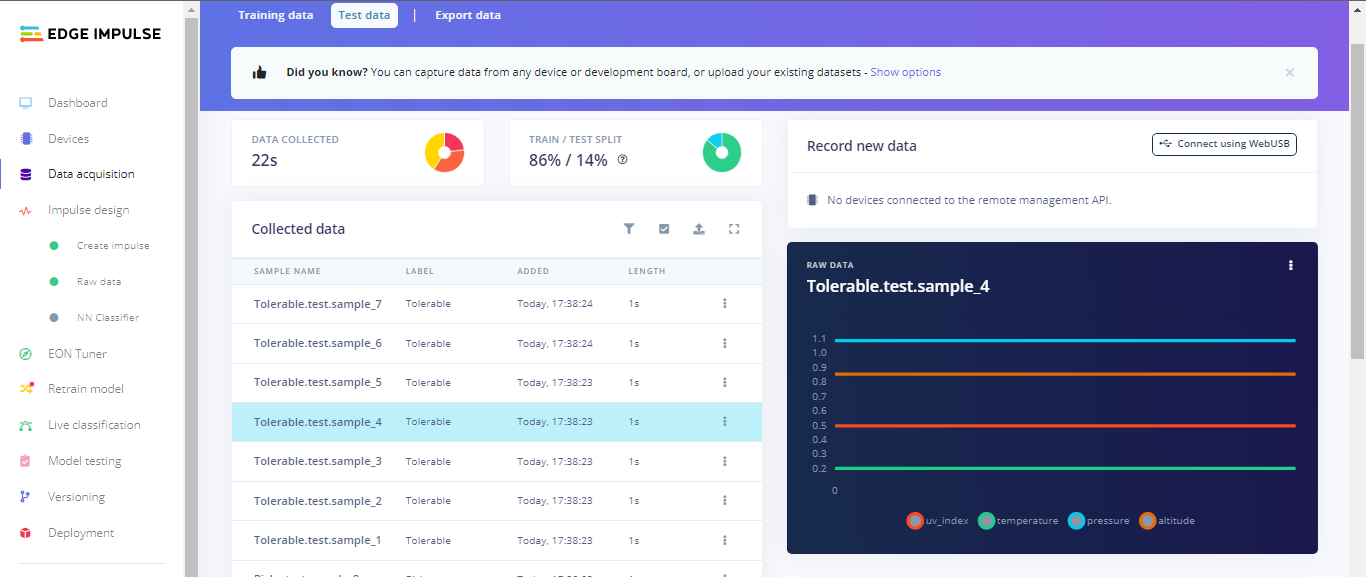Open options menu for Tolerable.test.sample_6
This screenshot has height=577, width=1366.
tap(725, 343)
